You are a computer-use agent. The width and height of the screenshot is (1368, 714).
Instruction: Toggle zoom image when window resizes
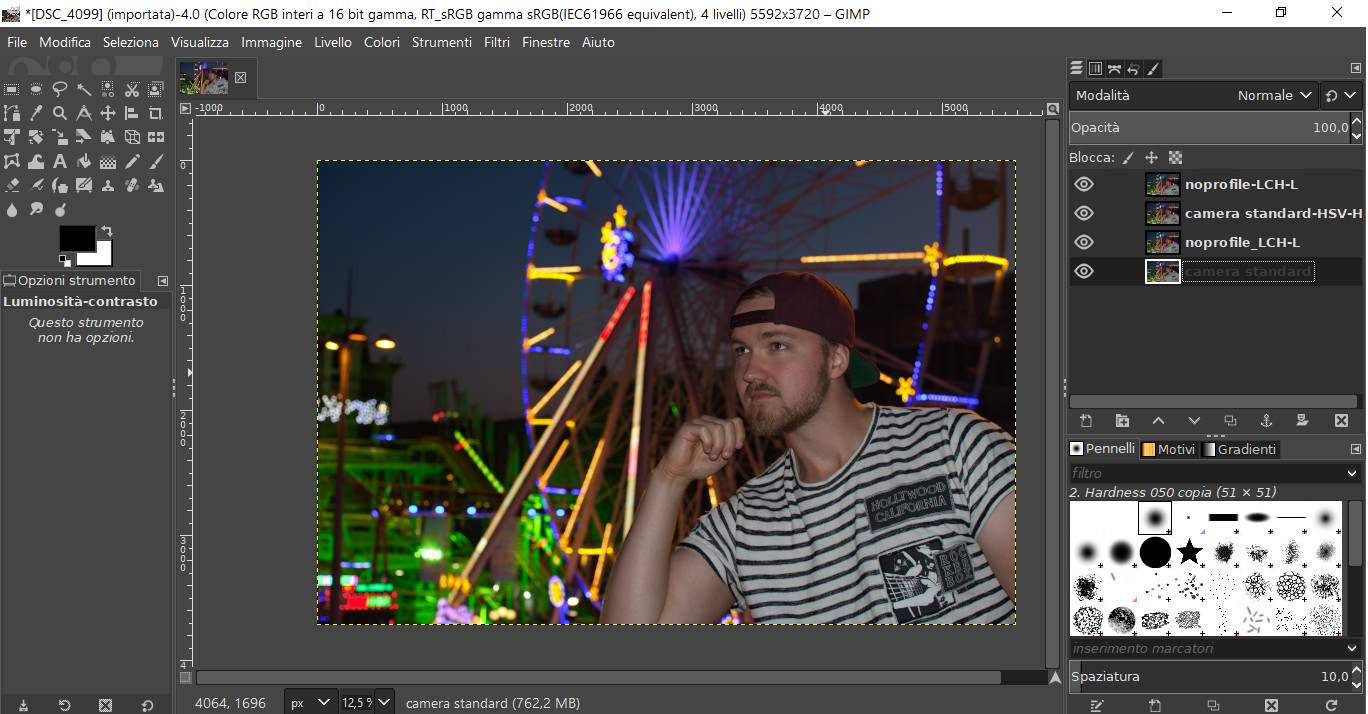[x=1053, y=109]
